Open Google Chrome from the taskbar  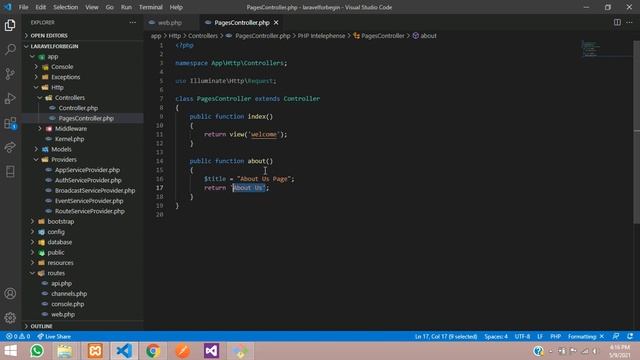click(153, 351)
